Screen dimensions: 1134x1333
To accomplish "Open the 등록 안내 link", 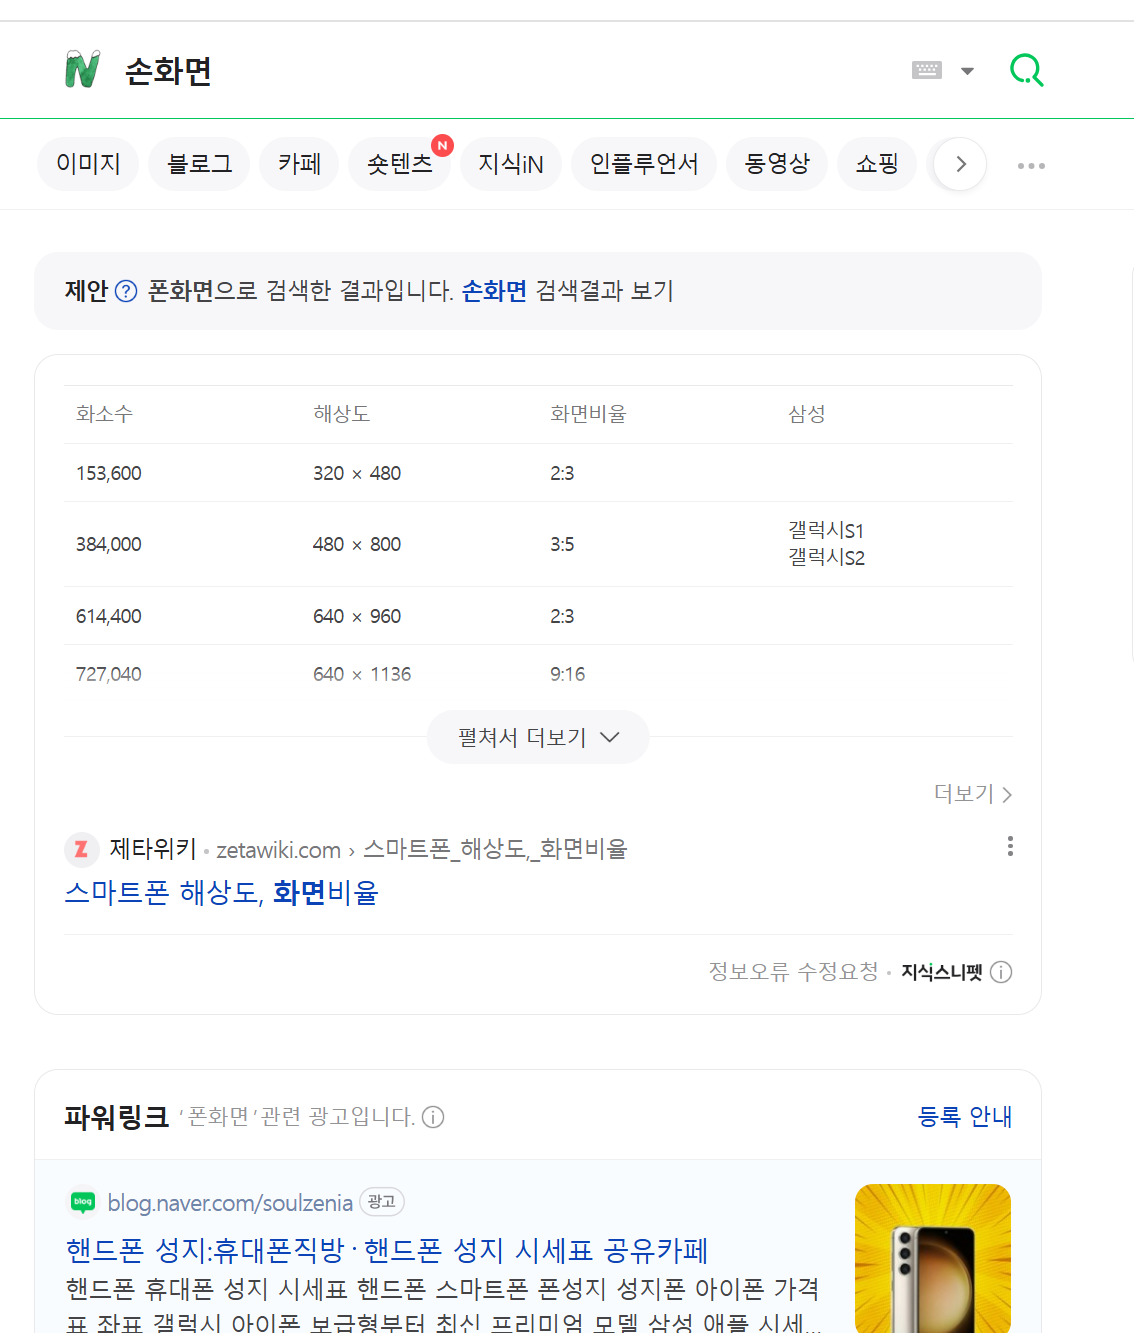I will click(965, 1116).
